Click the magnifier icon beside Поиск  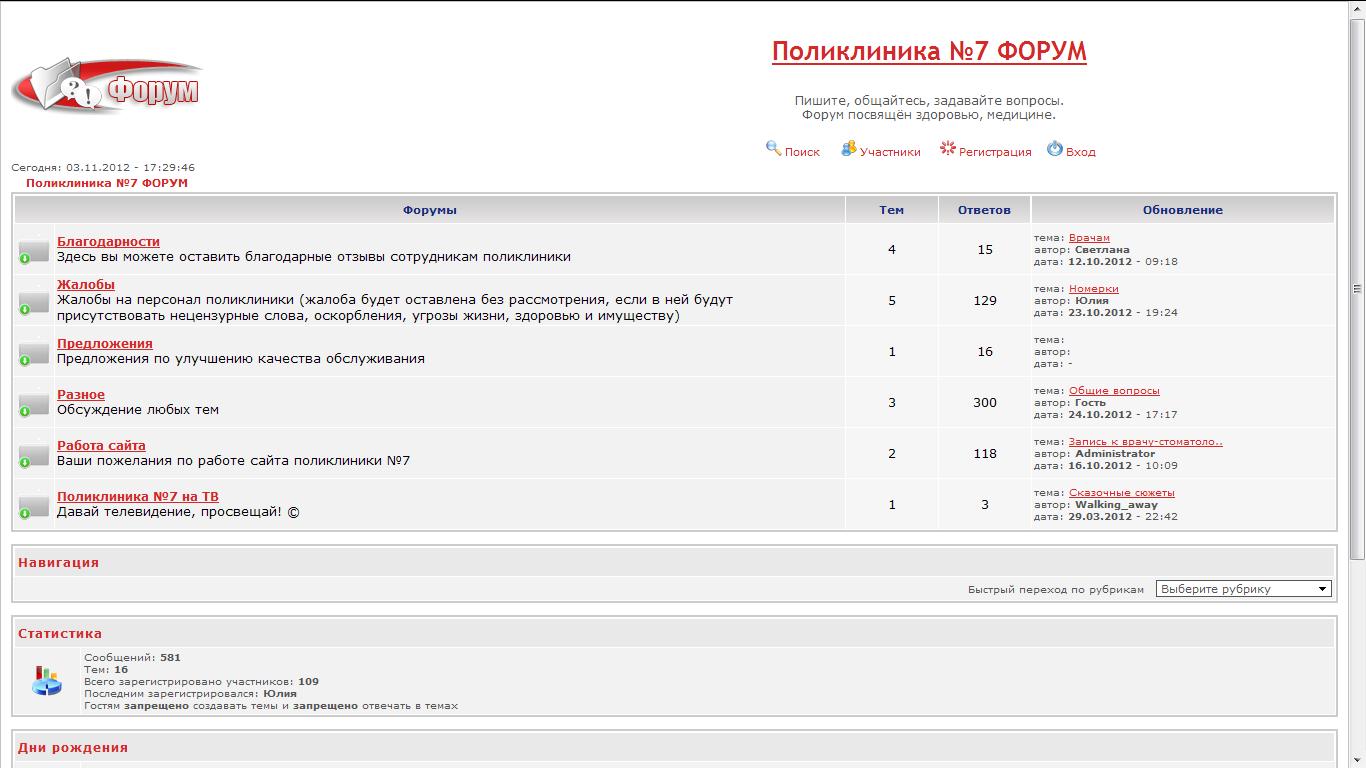click(773, 148)
